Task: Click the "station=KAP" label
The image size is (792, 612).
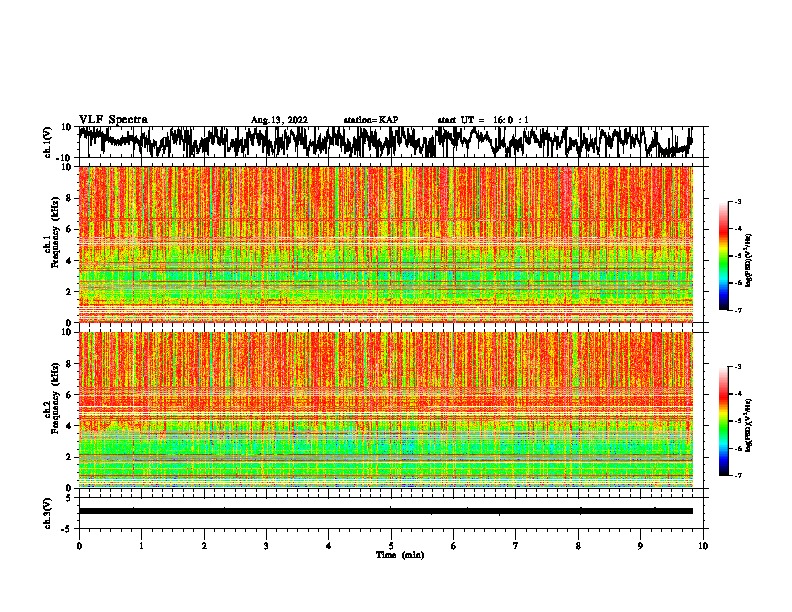Action: [371, 120]
